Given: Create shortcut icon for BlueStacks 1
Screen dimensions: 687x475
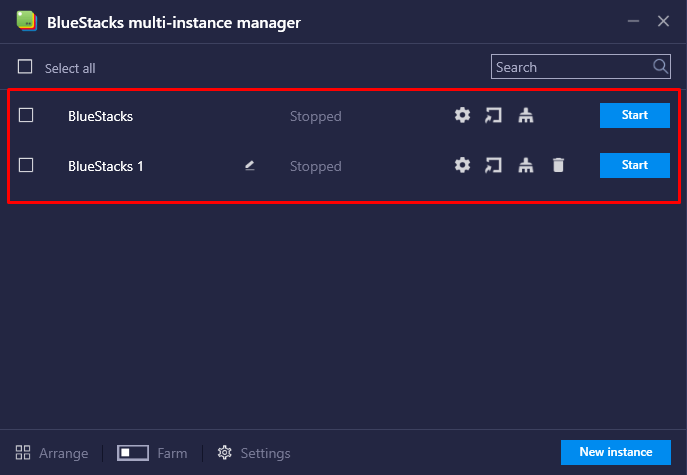Looking at the screenshot, I should pos(493,165).
